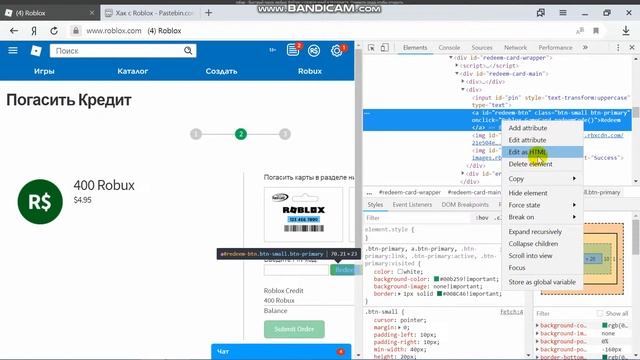The height and width of the screenshot is (360, 640).
Task: Switch to the Styles pane tab
Action: (x=375, y=204)
